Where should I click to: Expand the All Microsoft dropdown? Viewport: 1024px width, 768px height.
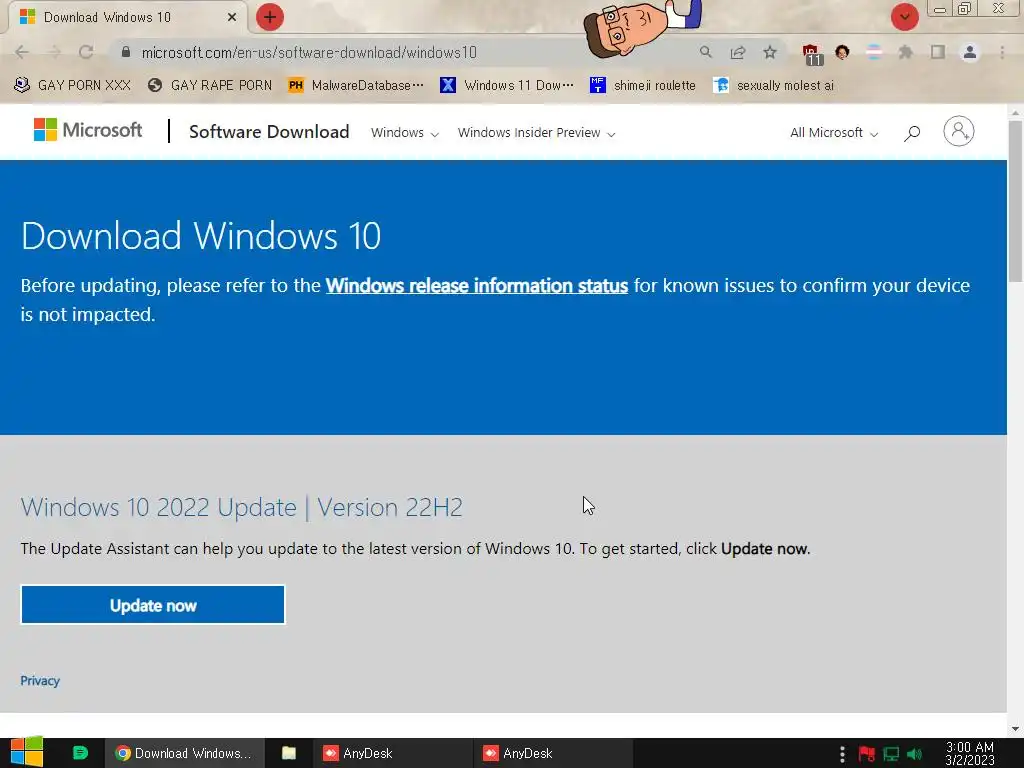point(834,133)
